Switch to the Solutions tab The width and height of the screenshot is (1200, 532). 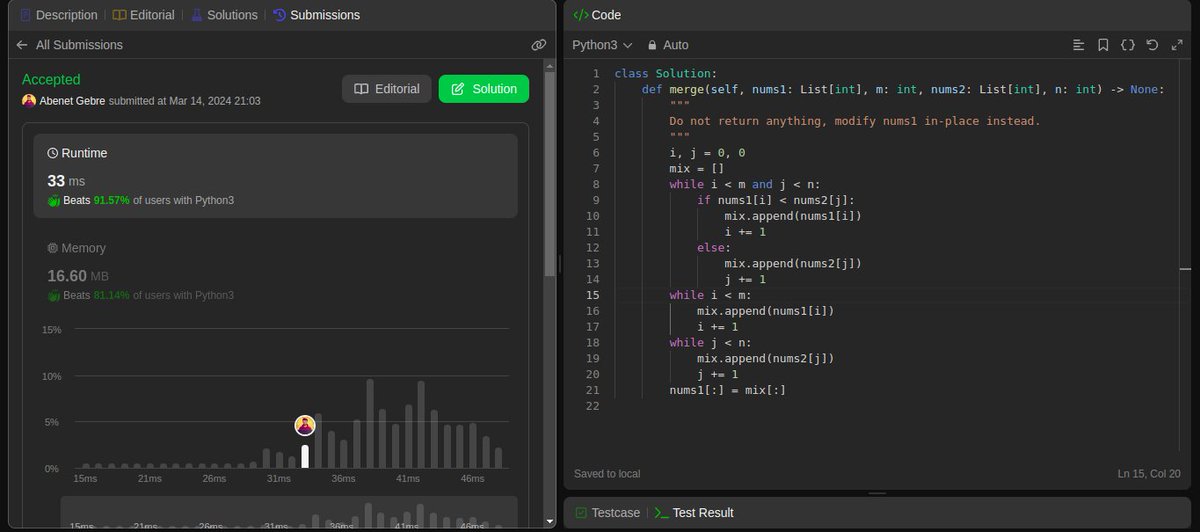(x=222, y=15)
